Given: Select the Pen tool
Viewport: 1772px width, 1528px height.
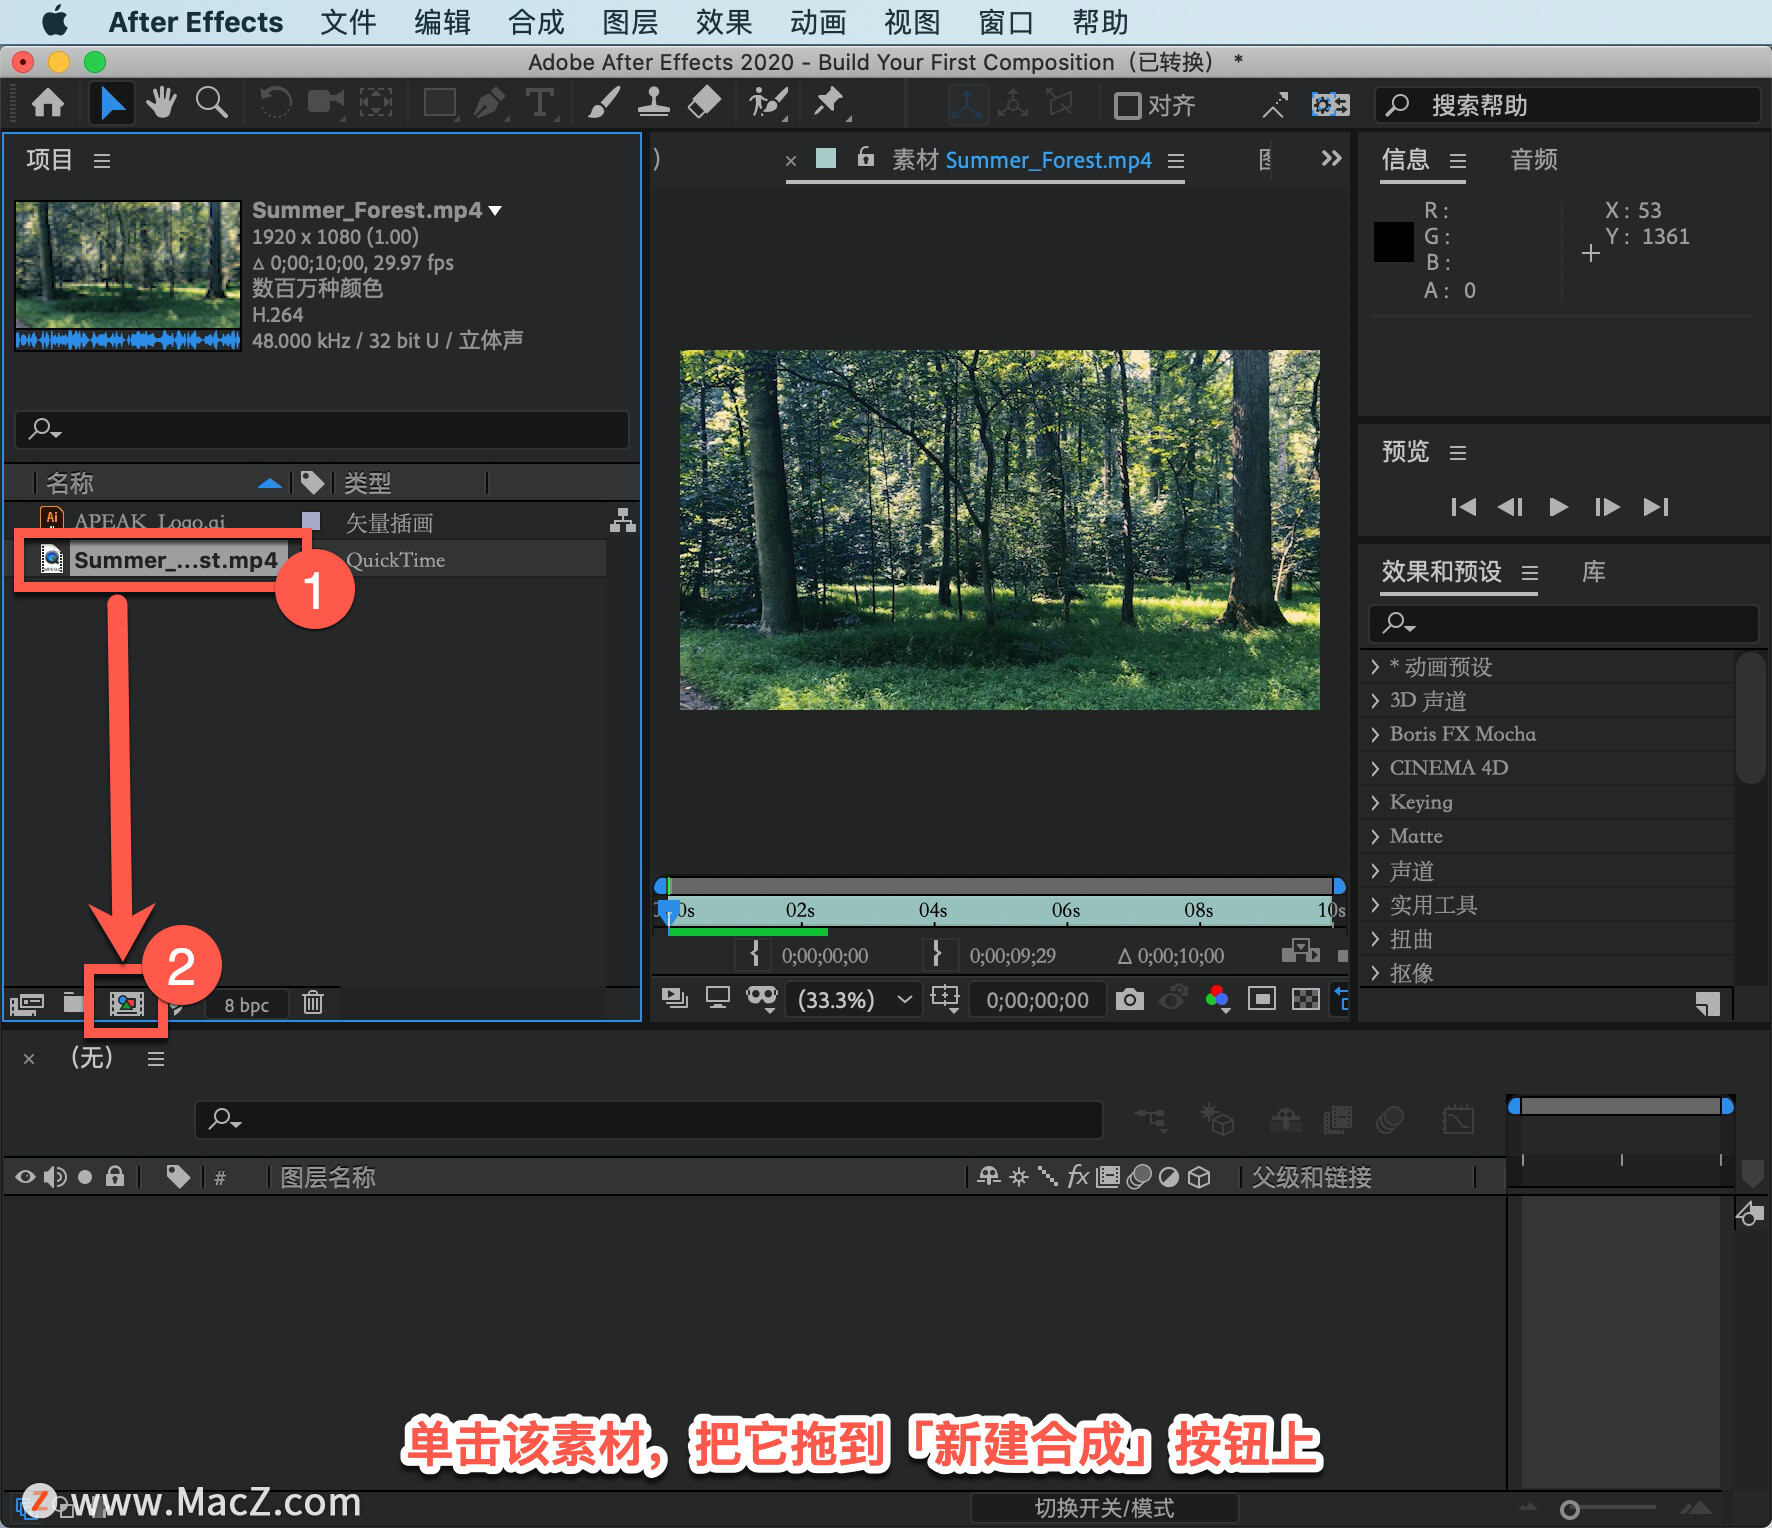Looking at the screenshot, I should pyautogui.click(x=490, y=103).
